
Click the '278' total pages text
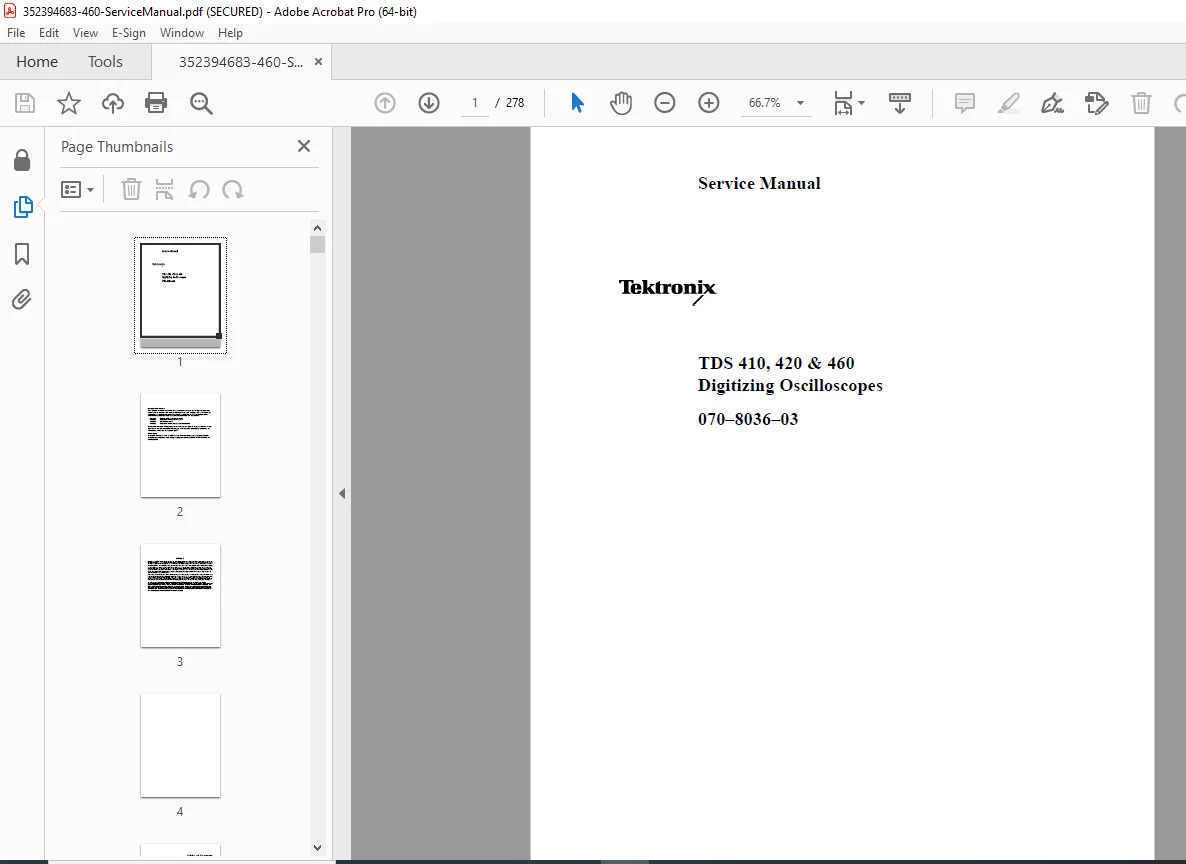click(515, 103)
